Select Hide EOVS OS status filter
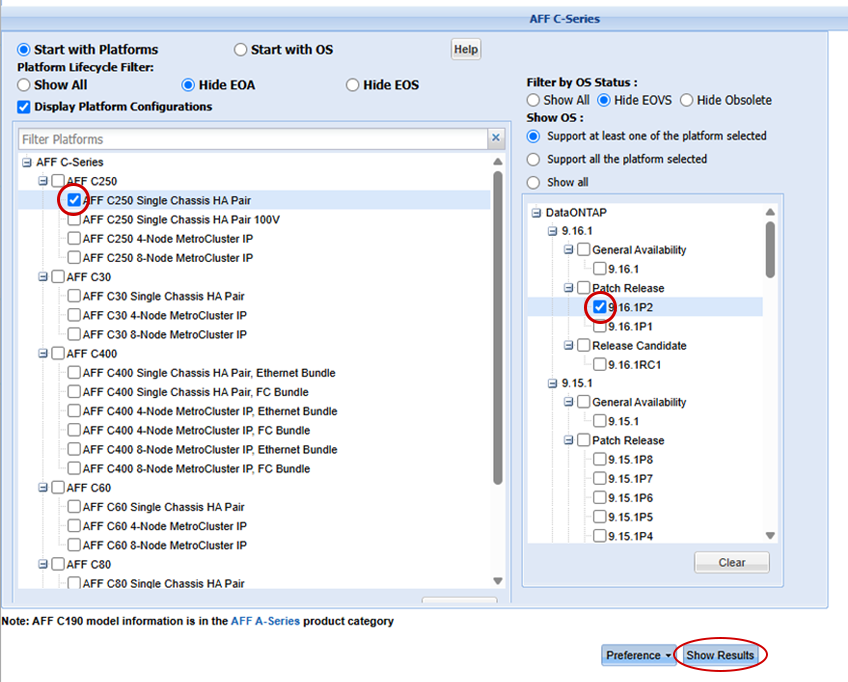The width and height of the screenshot is (848, 682). click(x=604, y=100)
